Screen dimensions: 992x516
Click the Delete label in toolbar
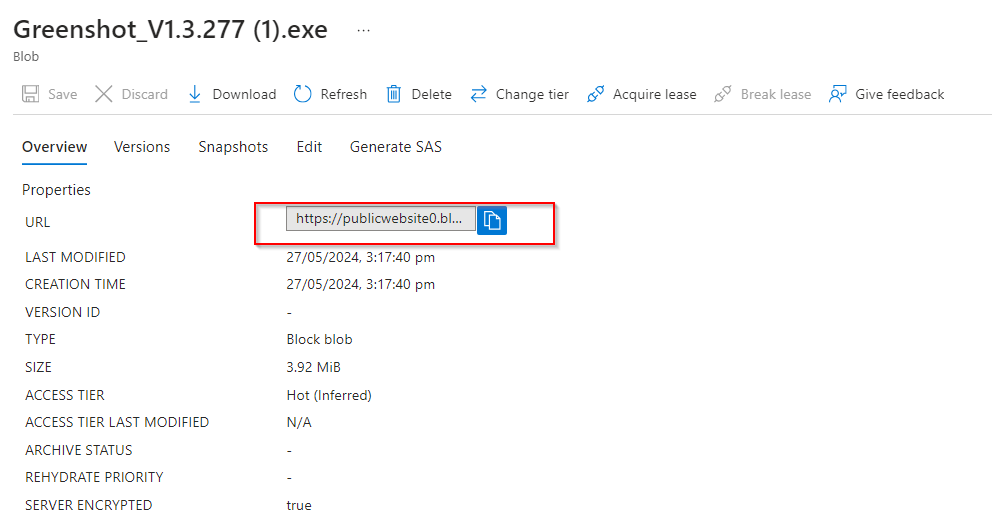point(431,94)
